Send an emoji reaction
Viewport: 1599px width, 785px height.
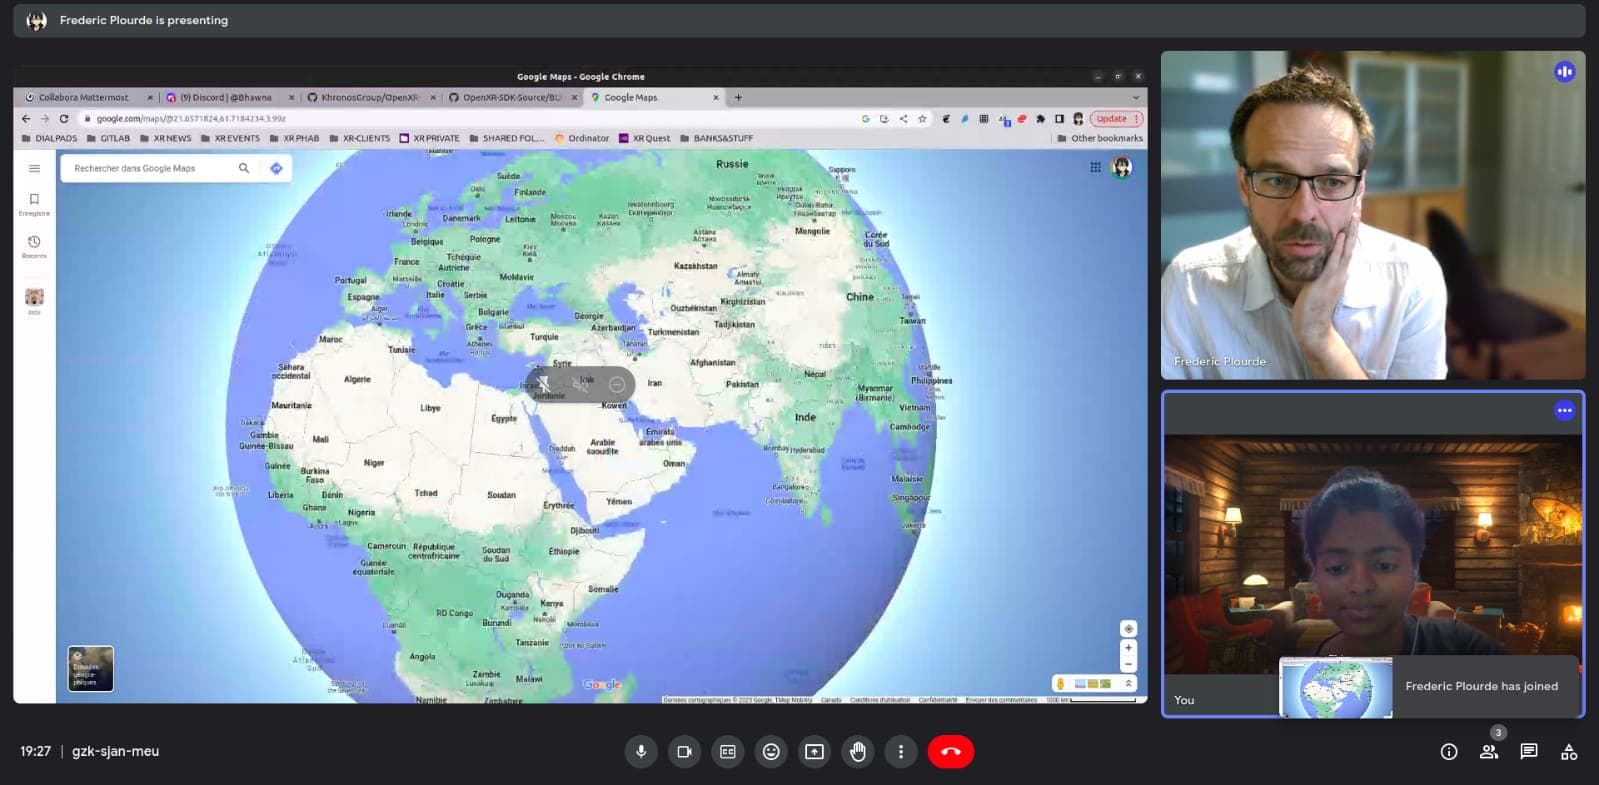coord(771,751)
